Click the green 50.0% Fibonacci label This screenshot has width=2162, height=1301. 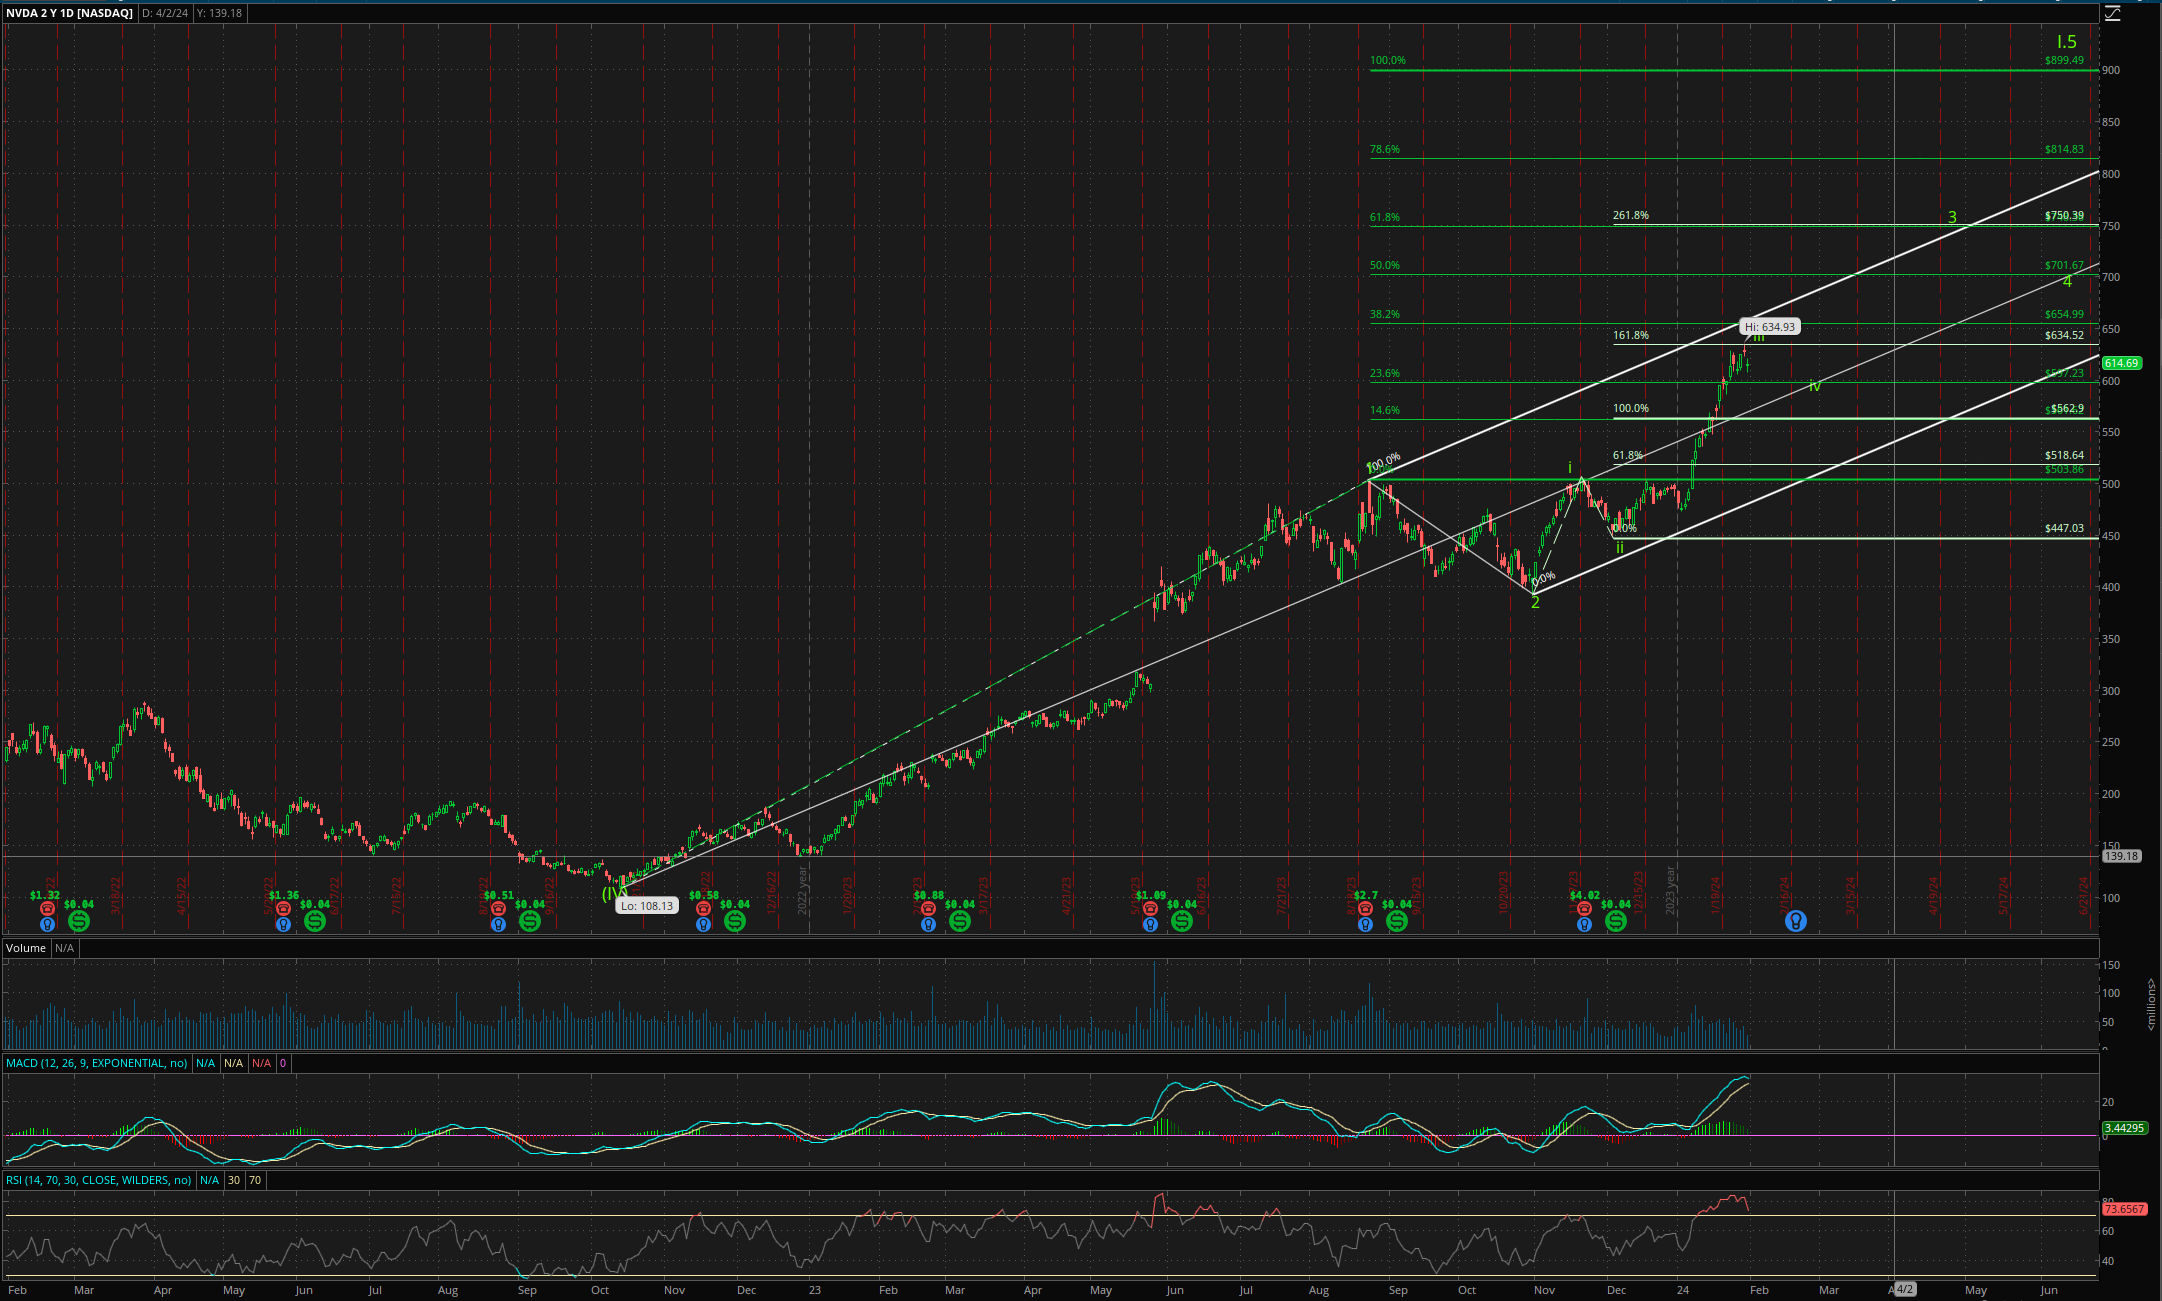[1385, 265]
